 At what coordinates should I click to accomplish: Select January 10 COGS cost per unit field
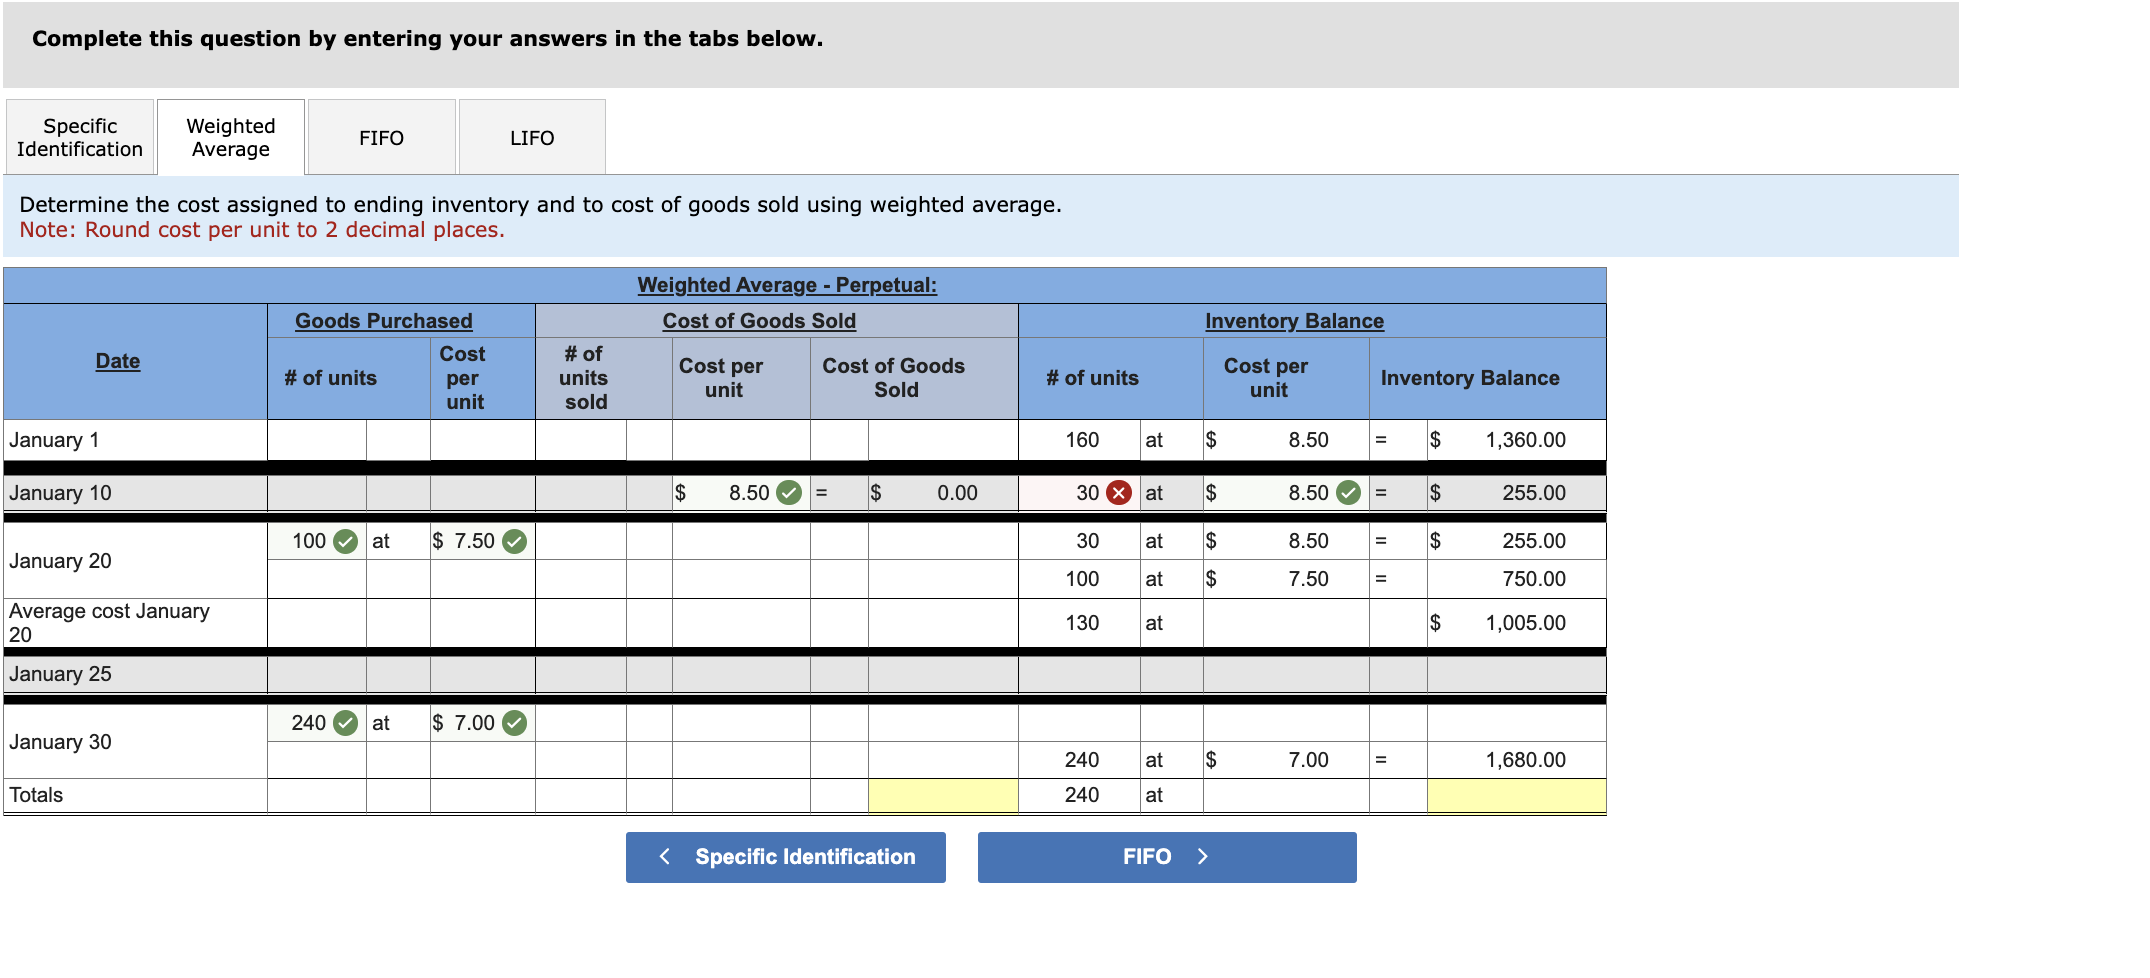tap(741, 493)
